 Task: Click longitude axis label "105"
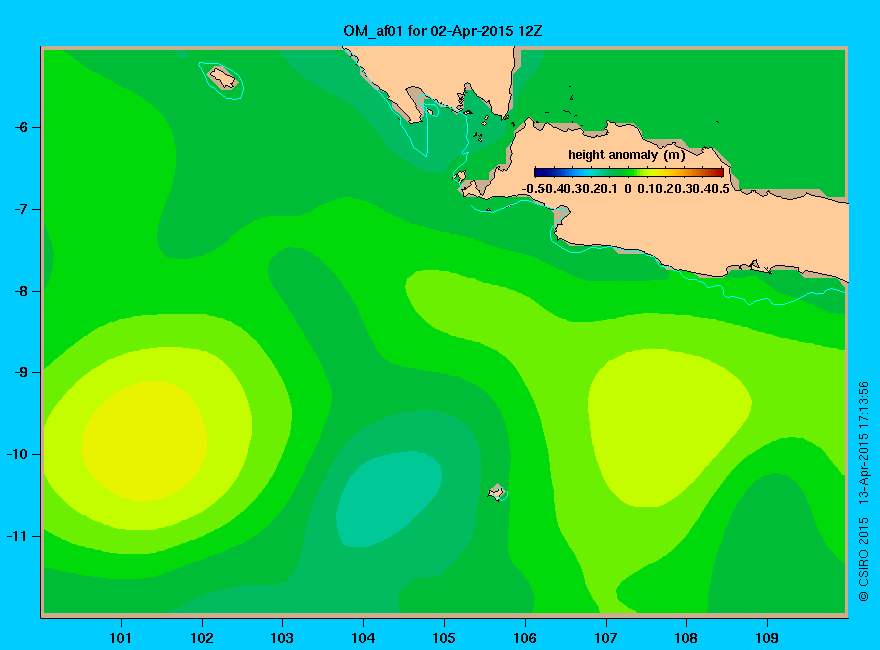[x=444, y=638]
